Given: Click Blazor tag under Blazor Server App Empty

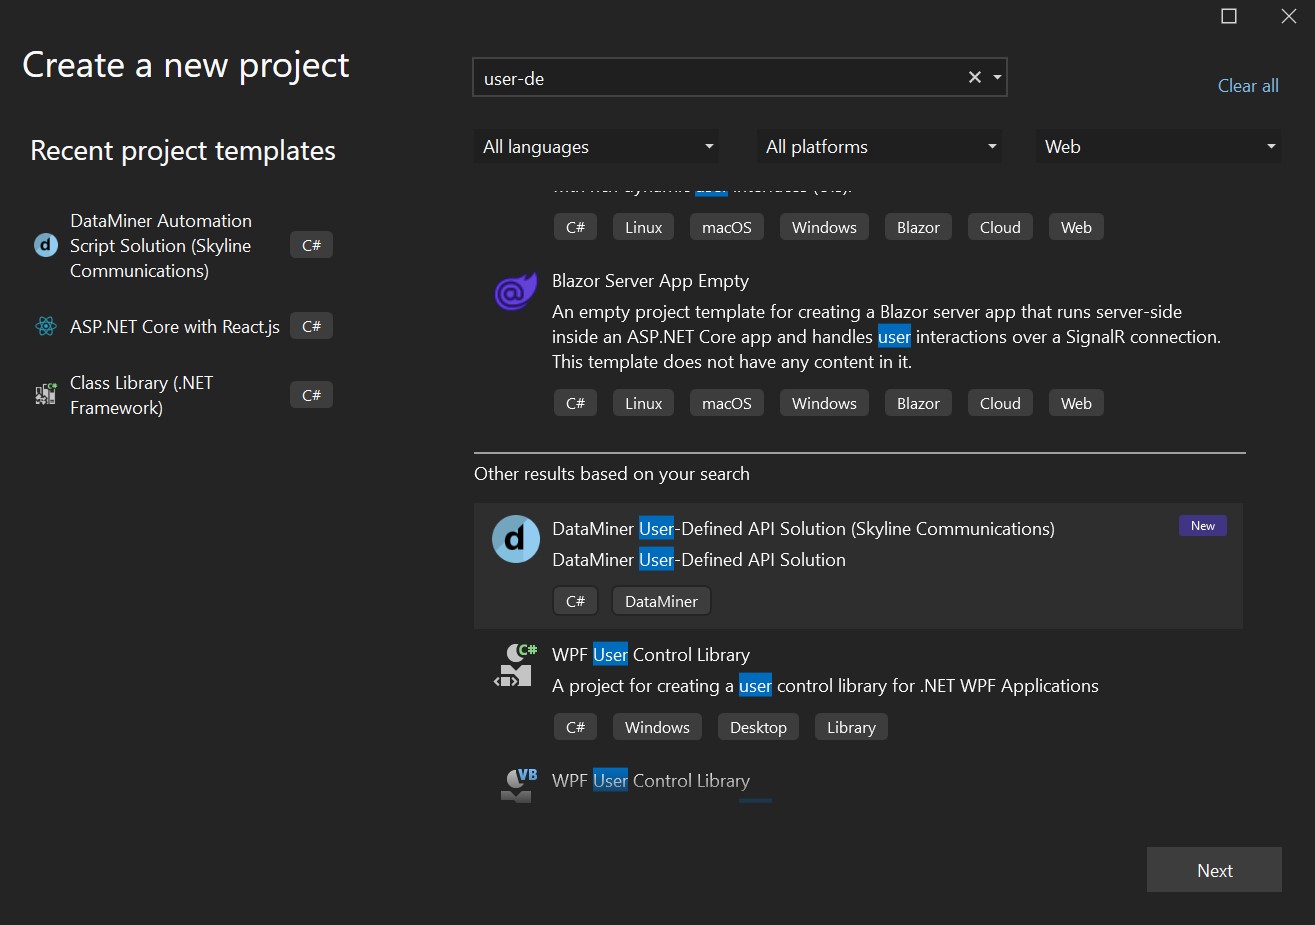Looking at the screenshot, I should [x=918, y=403].
